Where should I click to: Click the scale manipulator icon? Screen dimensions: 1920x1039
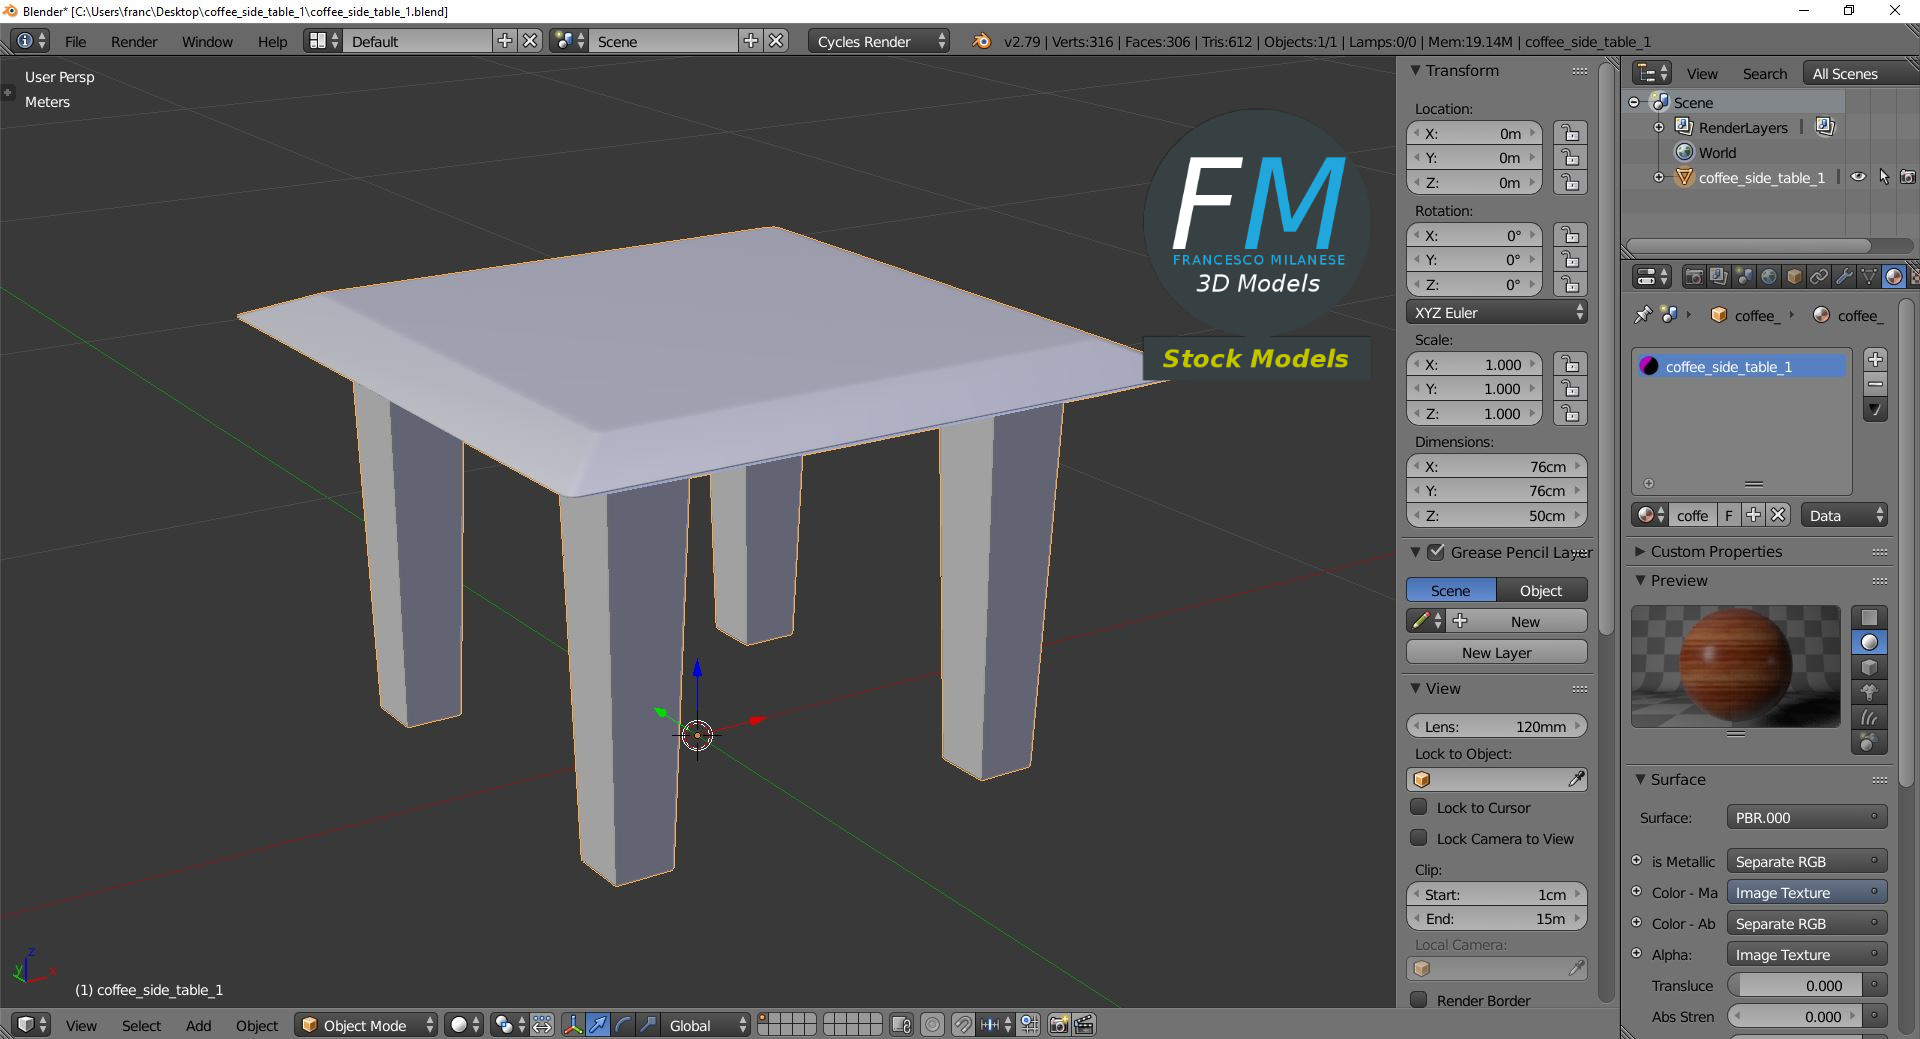(x=648, y=1025)
